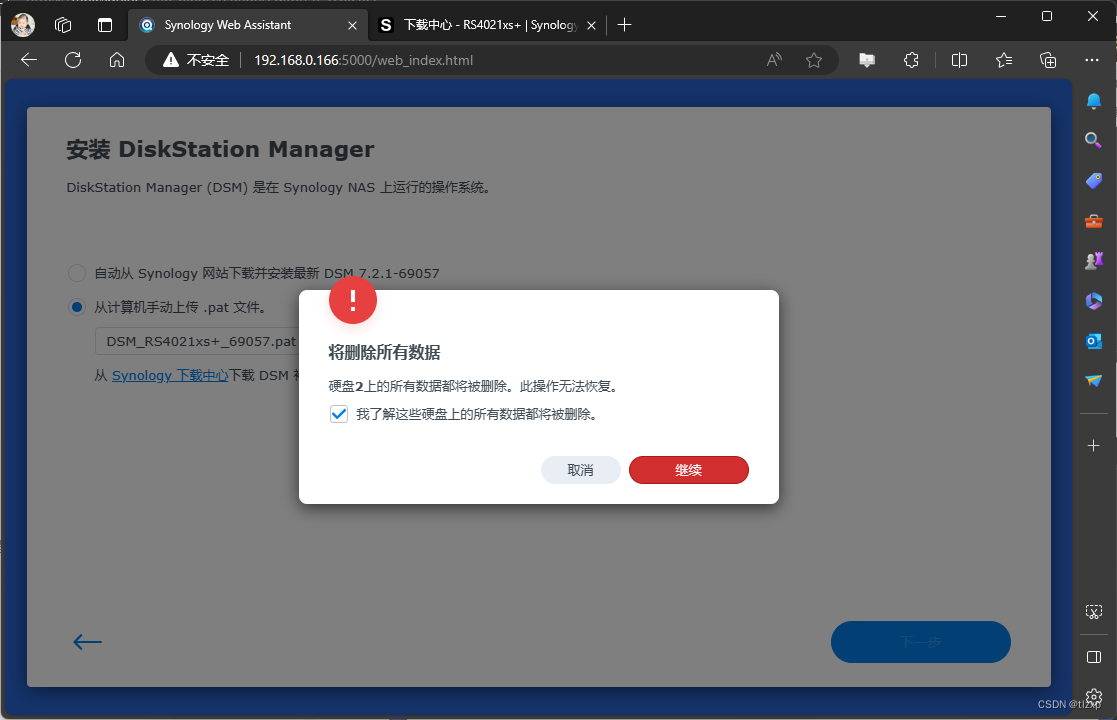The image size is (1117, 720).
Task: Refresh the current page
Action: pos(73,60)
